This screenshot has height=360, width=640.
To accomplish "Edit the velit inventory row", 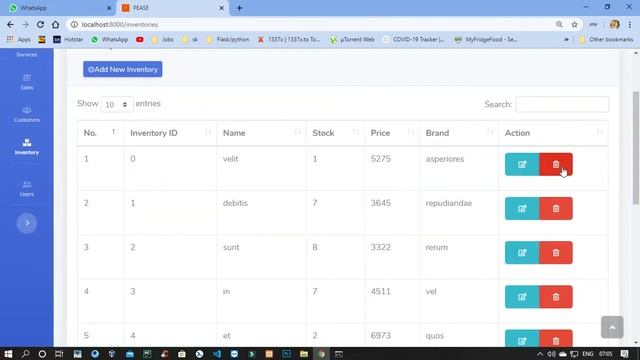I will click(522, 164).
